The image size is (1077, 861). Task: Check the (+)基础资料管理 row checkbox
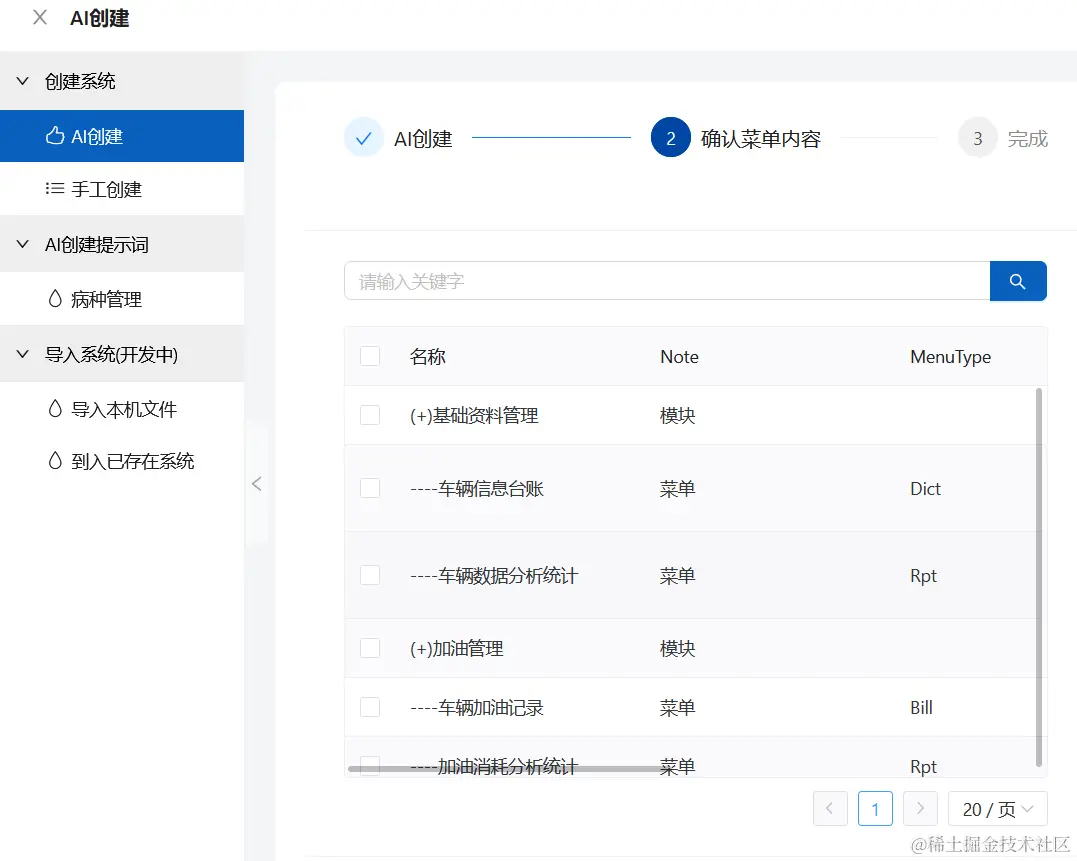[x=370, y=415]
